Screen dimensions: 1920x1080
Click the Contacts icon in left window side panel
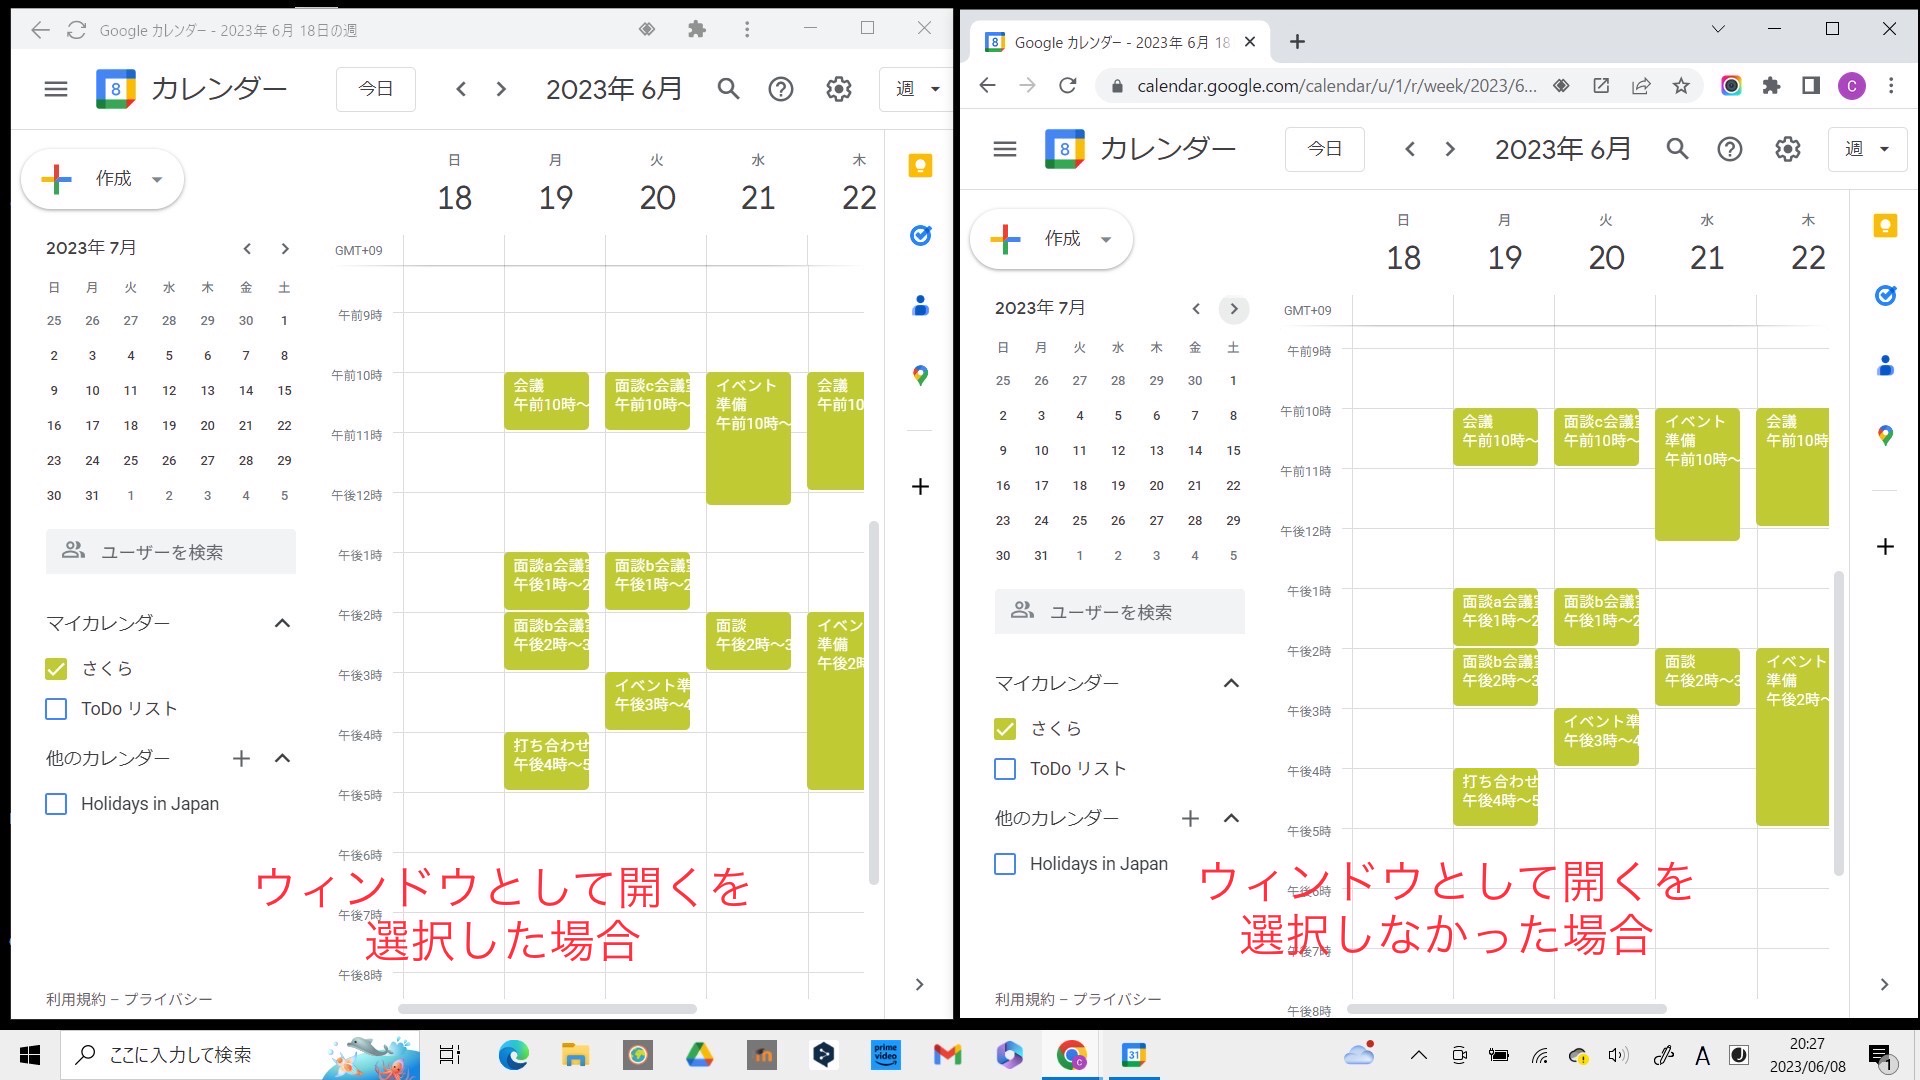(920, 306)
